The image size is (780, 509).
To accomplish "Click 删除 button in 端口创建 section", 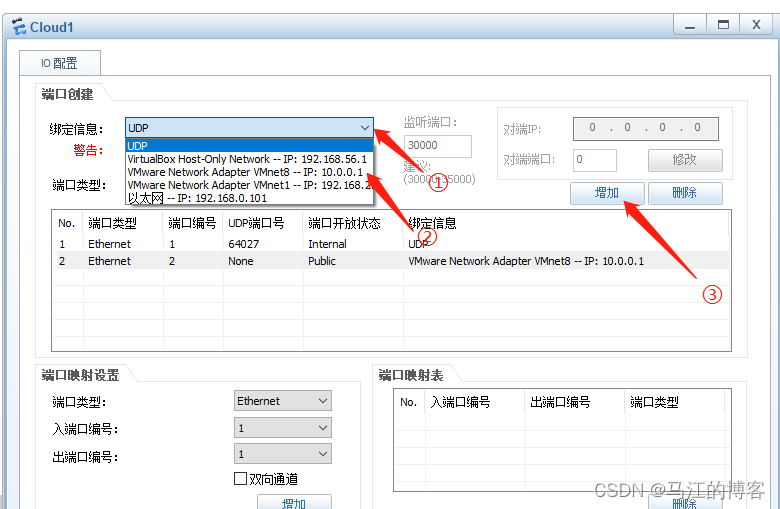I will click(685, 193).
